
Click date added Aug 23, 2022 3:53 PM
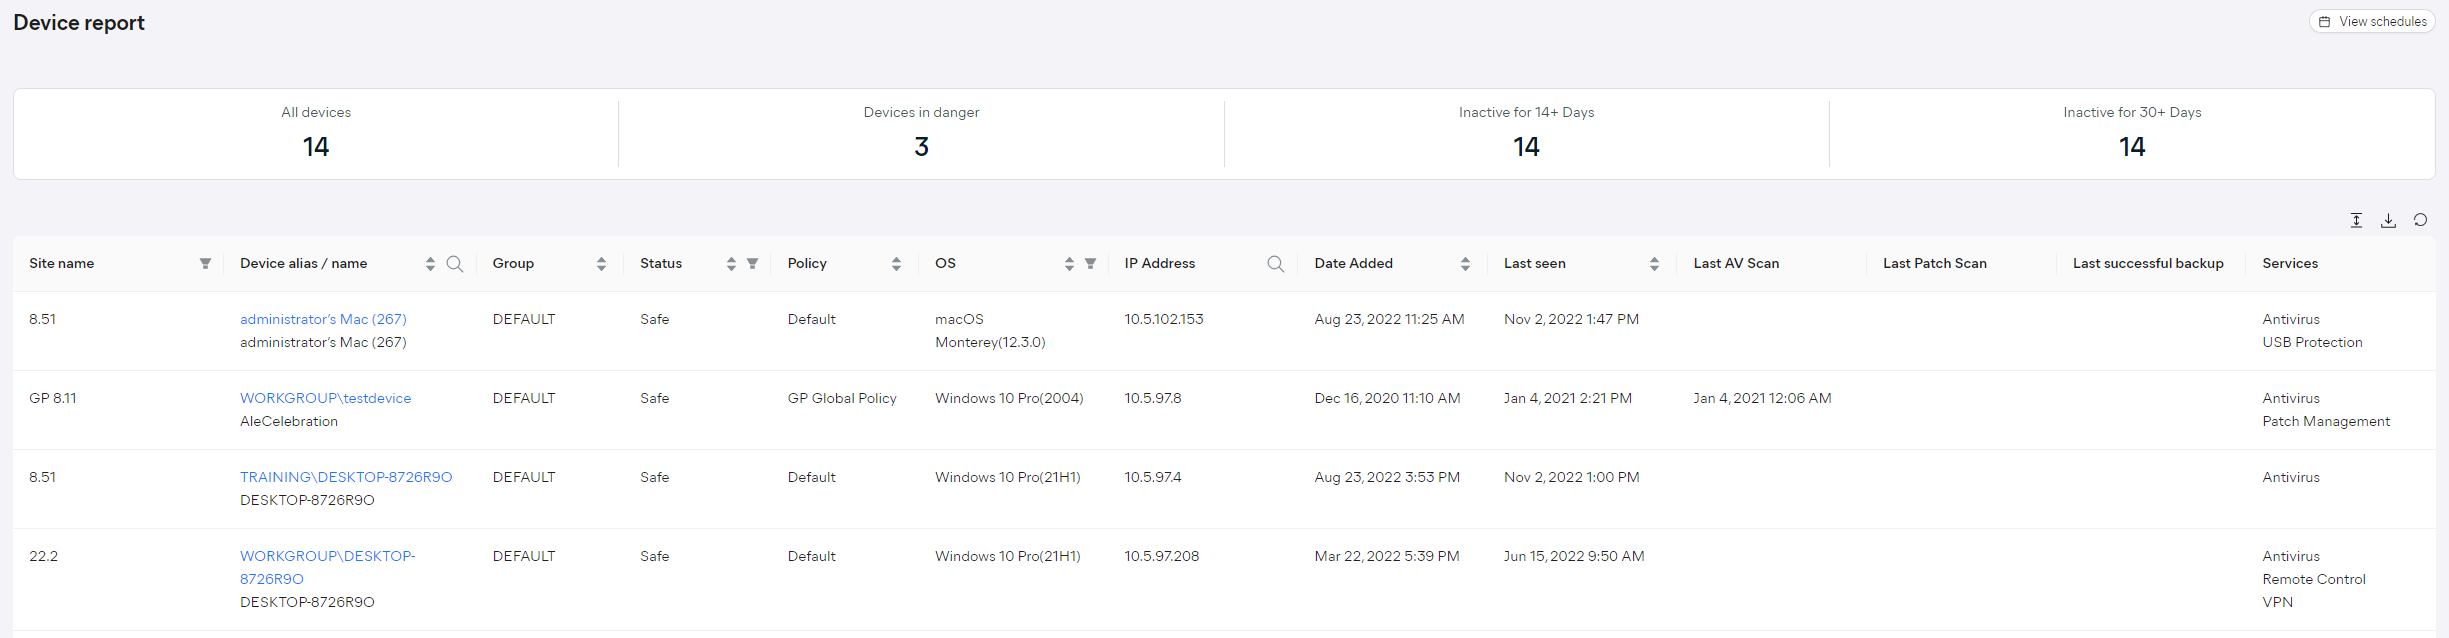point(1387,477)
